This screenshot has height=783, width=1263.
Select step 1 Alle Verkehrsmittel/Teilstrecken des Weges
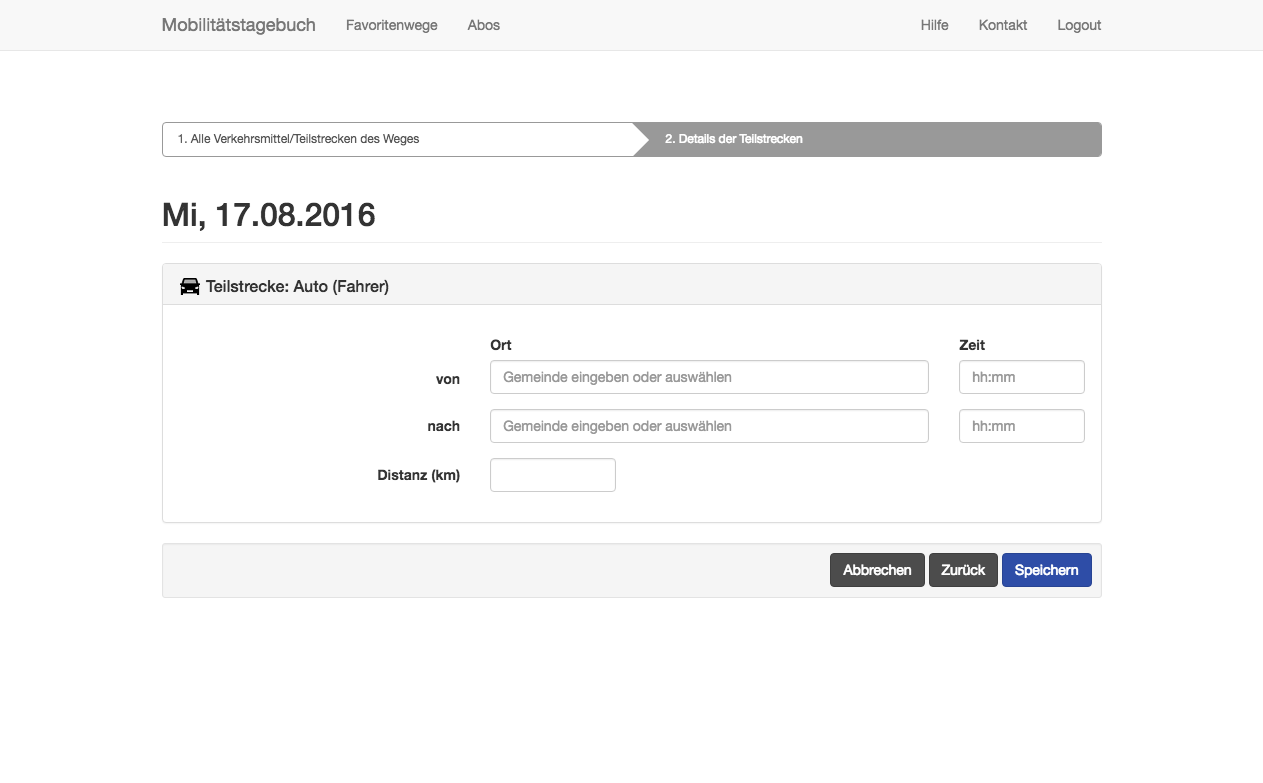[300, 139]
